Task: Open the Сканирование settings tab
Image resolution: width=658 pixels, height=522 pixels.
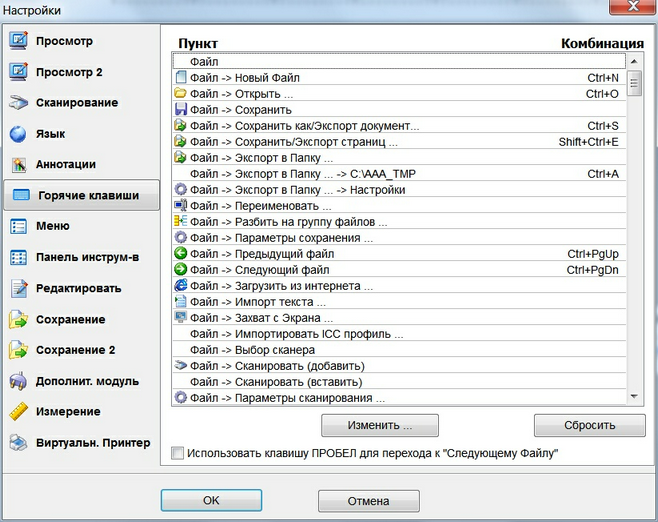Action: pyautogui.click(x=81, y=103)
